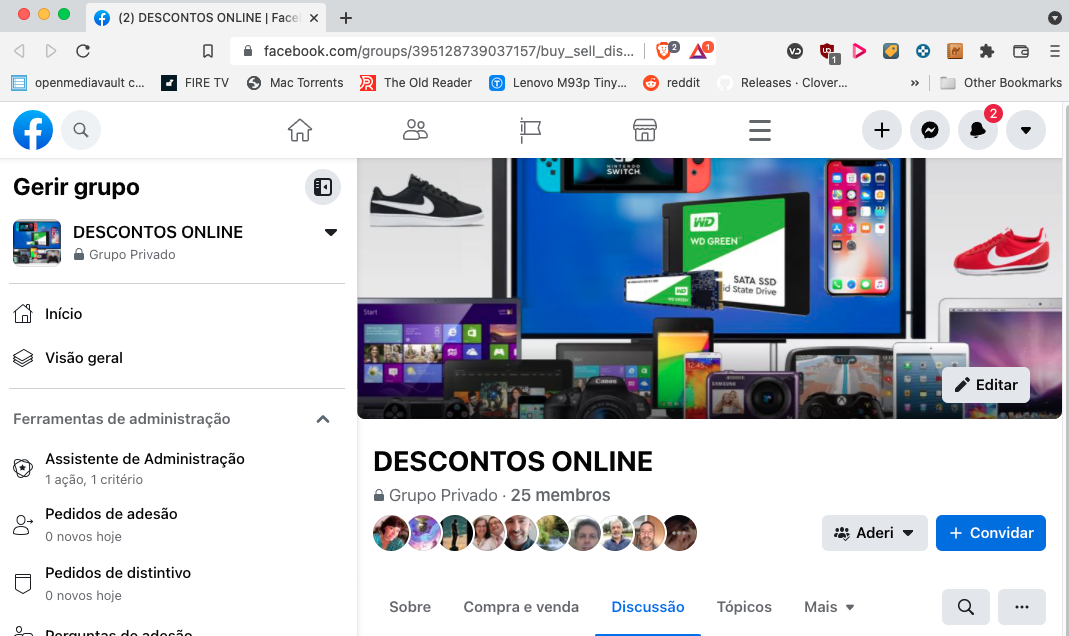Click the Create plus button
The width and height of the screenshot is (1069, 636).
(x=882, y=130)
